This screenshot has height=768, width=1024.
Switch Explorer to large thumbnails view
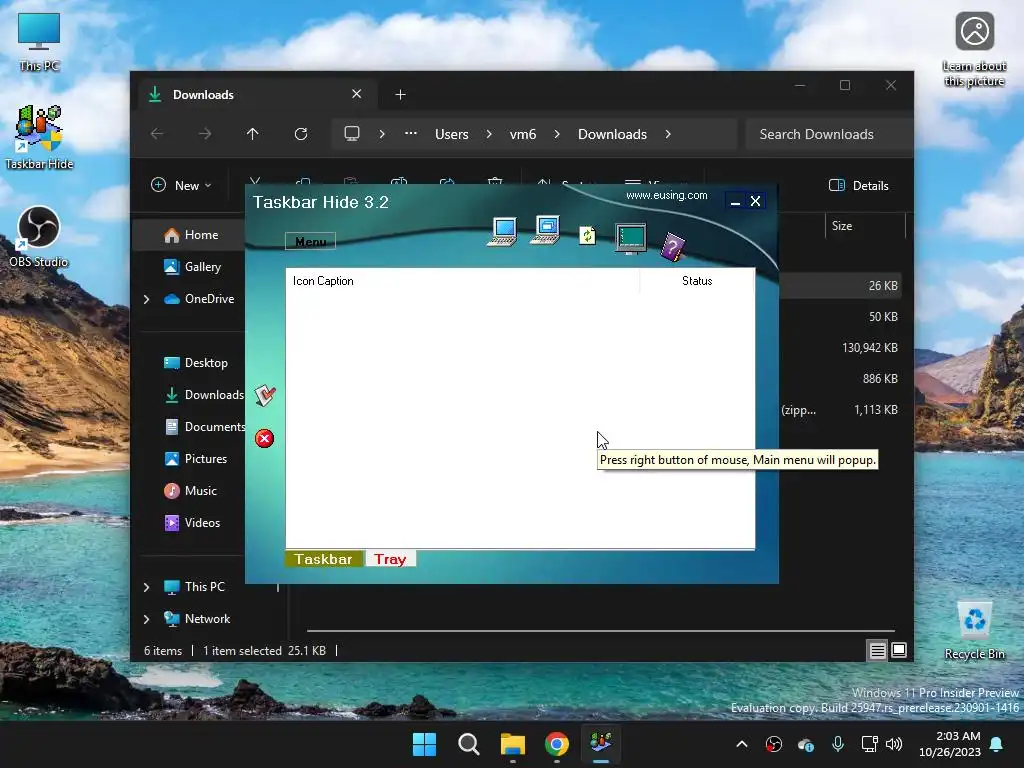coord(899,650)
